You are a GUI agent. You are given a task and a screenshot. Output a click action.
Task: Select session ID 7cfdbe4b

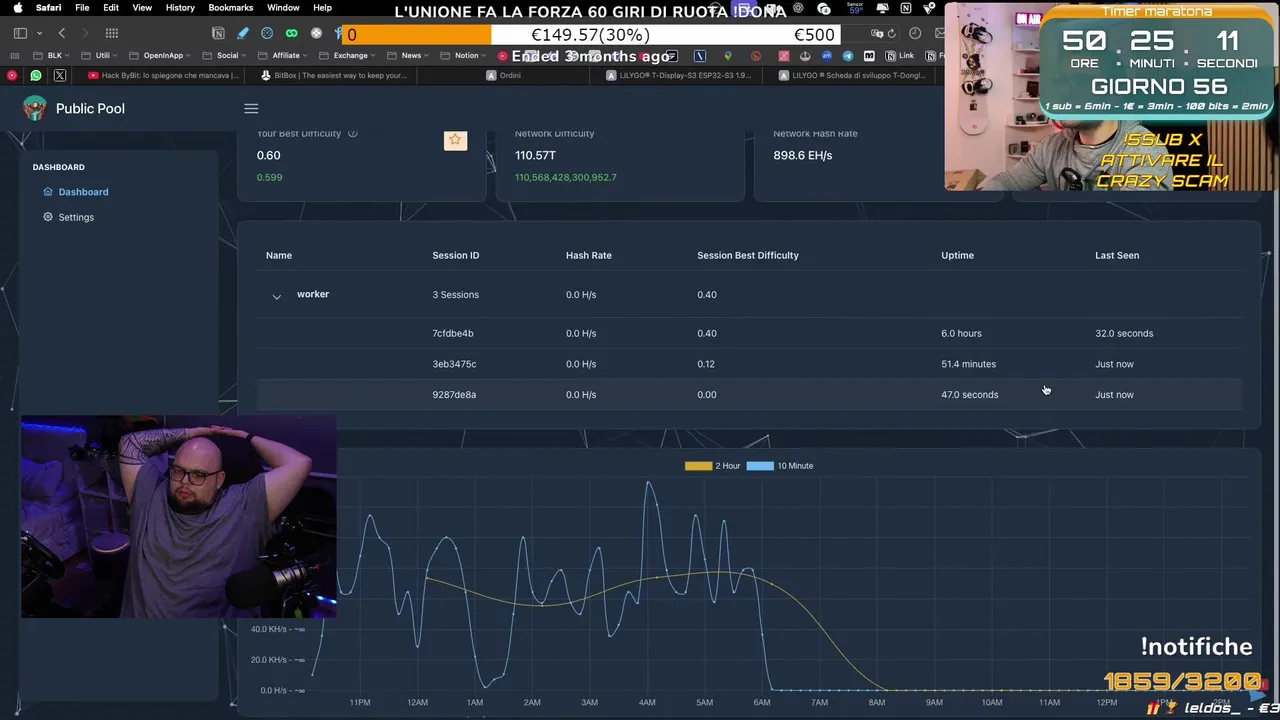click(453, 333)
